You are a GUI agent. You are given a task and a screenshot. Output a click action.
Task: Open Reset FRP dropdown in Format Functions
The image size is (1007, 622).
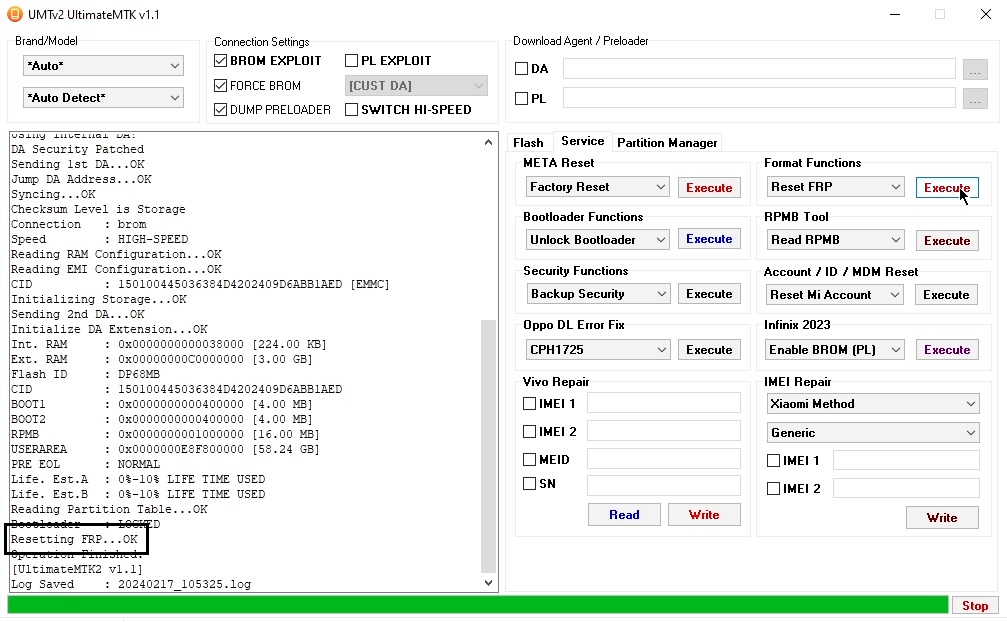coord(836,187)
